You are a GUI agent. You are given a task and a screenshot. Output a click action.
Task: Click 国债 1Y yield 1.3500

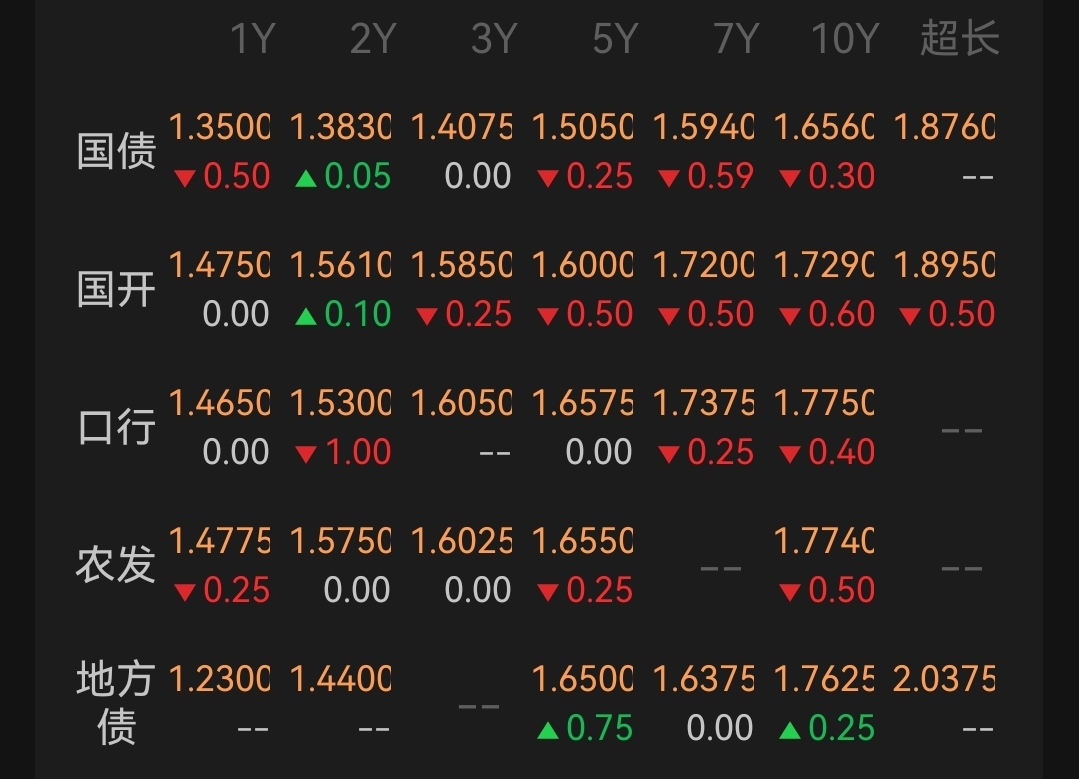pos(220,127)
